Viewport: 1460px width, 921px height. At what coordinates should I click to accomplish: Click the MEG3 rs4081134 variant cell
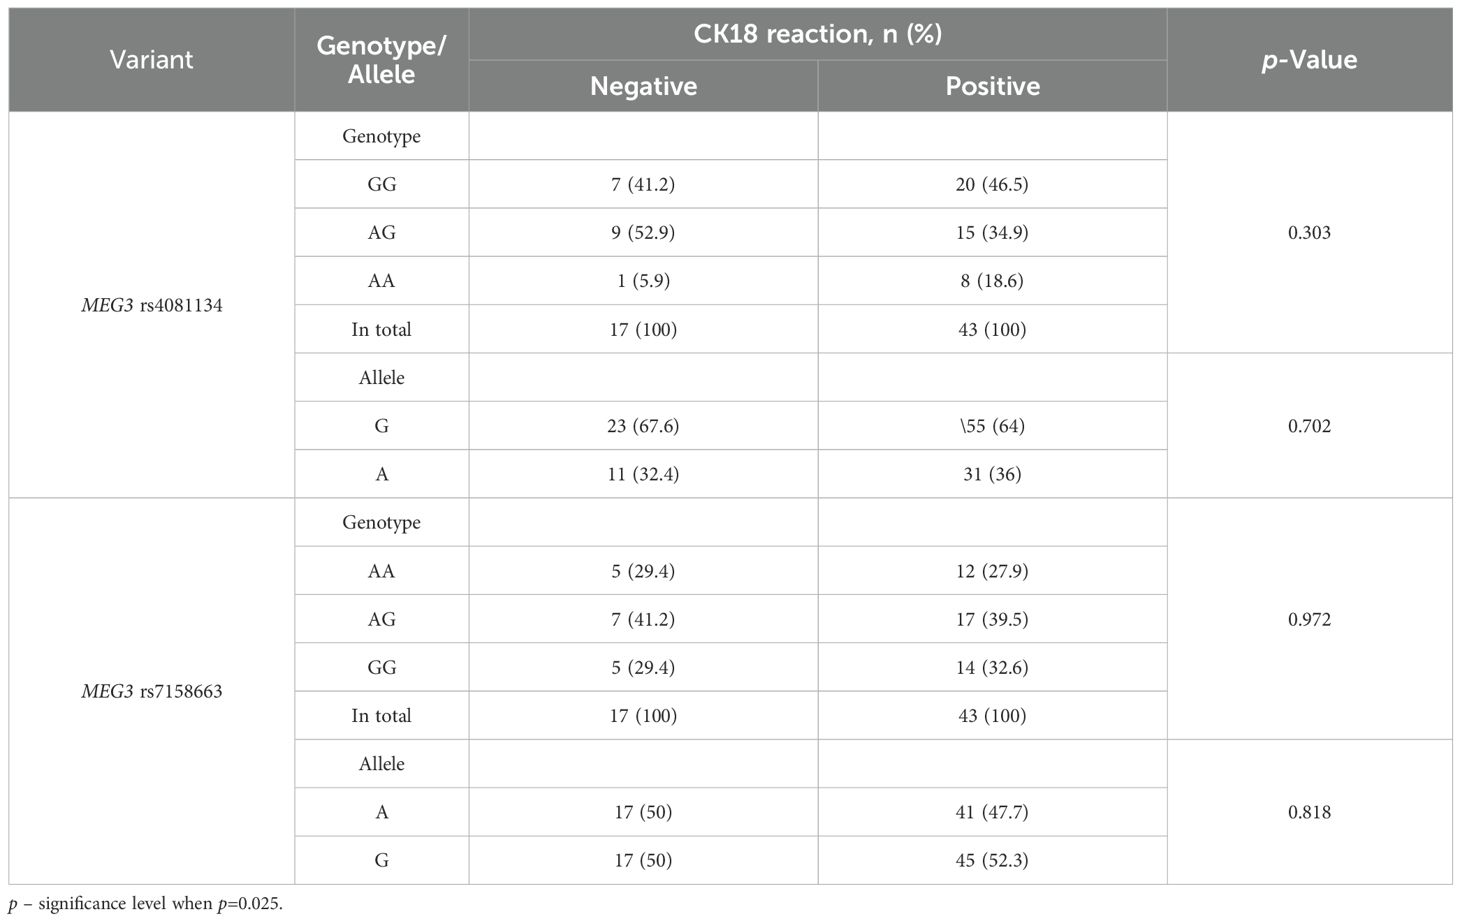point(151,305)
